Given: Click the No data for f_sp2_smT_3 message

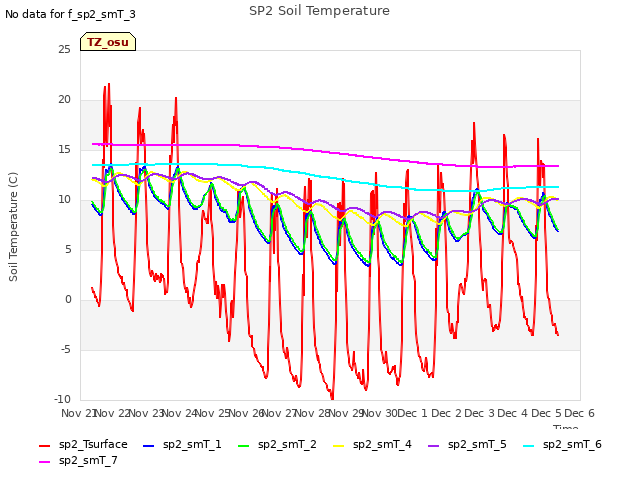Looking at the screenshot, I should pos(70,14).
